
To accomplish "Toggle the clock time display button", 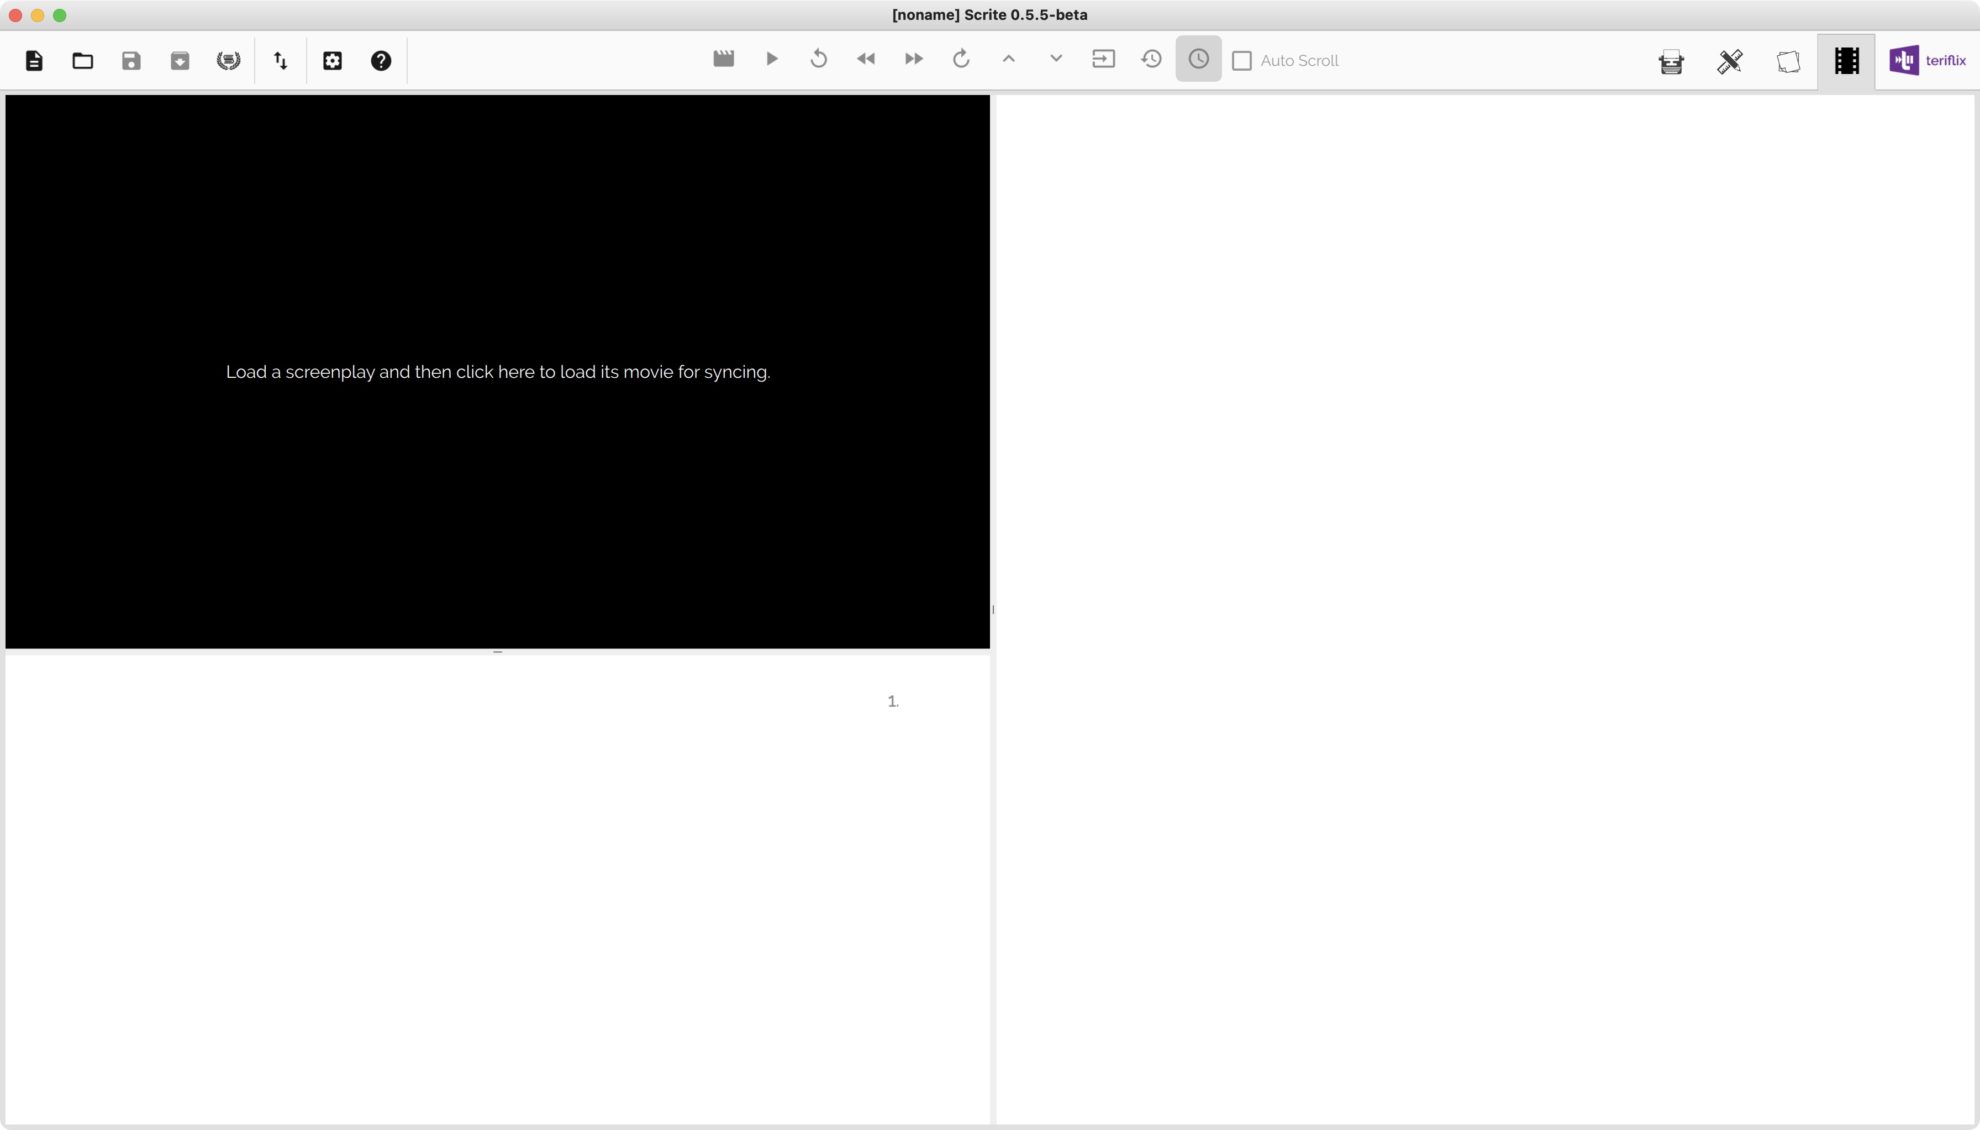I will [x=1198, y=59].
